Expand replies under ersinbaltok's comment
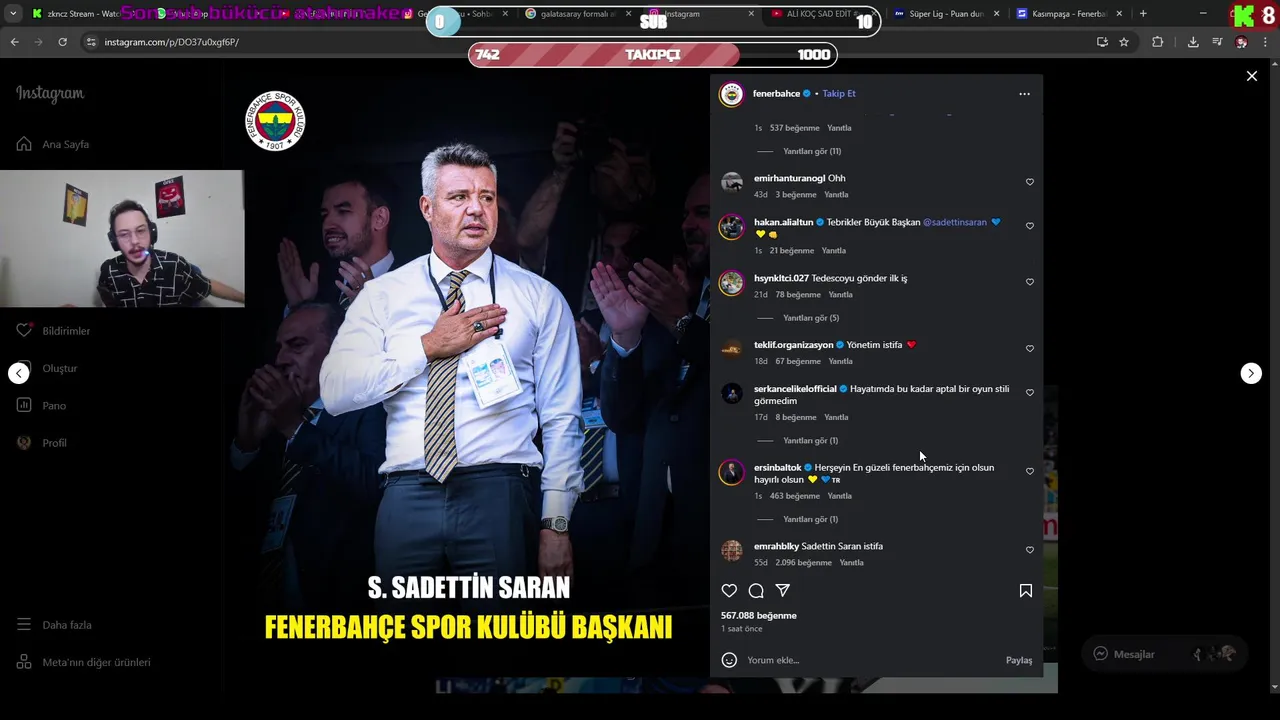Viewport: 1280px width, 720px height. (810, 519)
